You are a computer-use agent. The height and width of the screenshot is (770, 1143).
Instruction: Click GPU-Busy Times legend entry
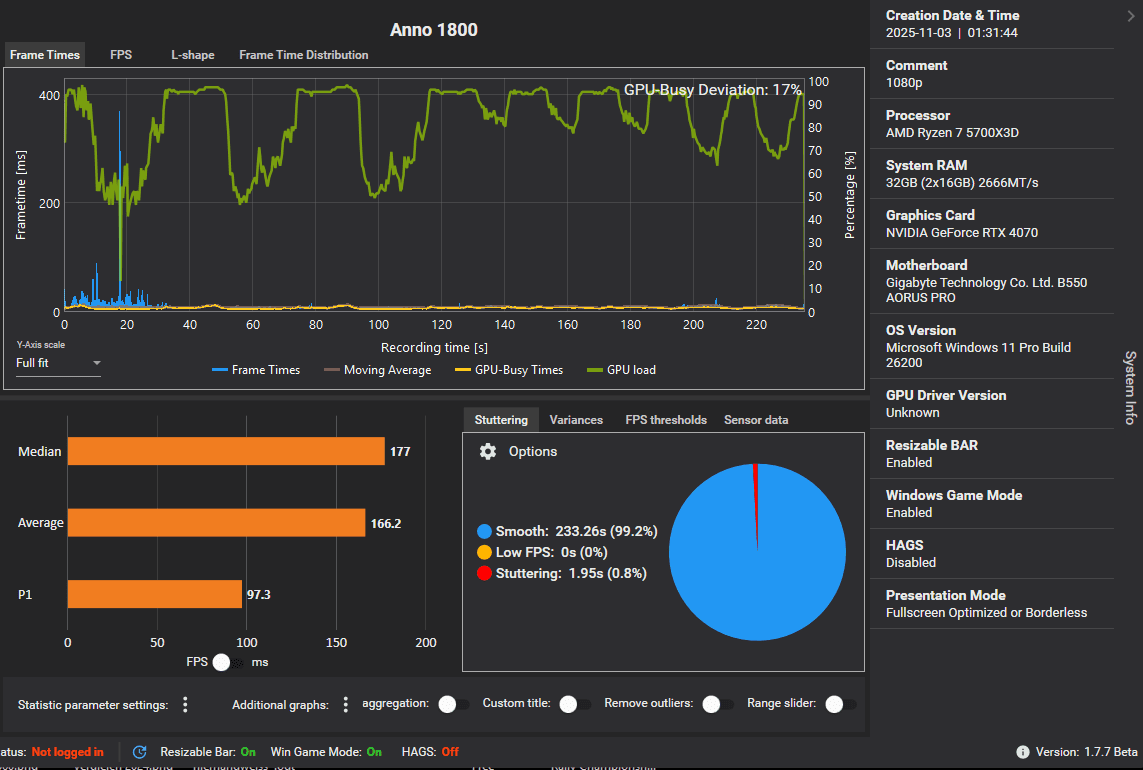coord(509,370)
